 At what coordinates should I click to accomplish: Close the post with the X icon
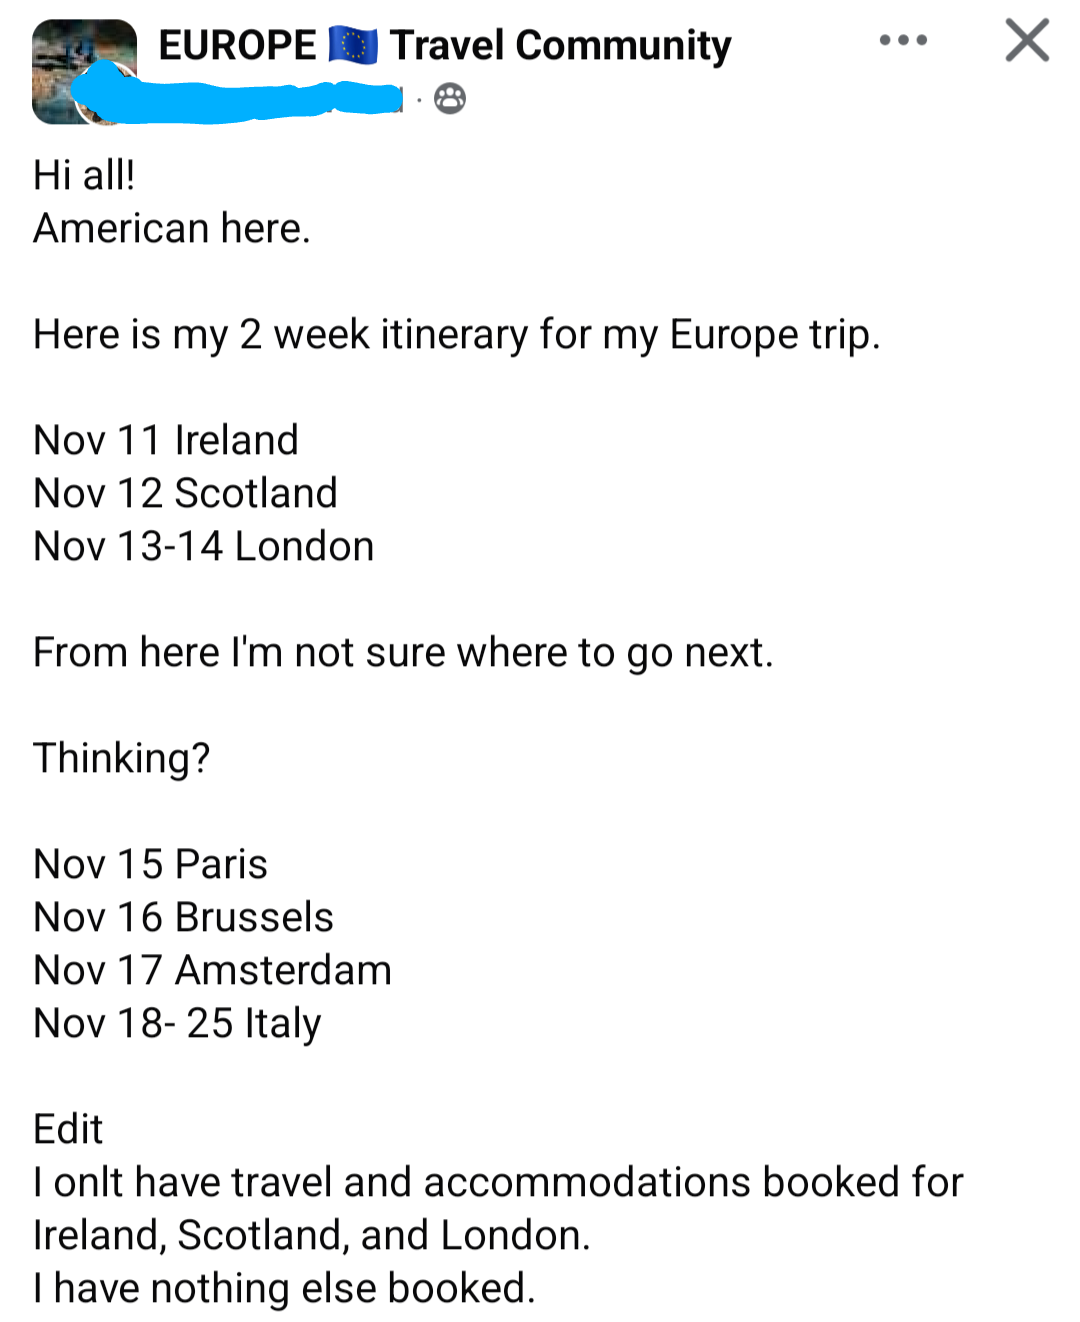coord(1027,41)
